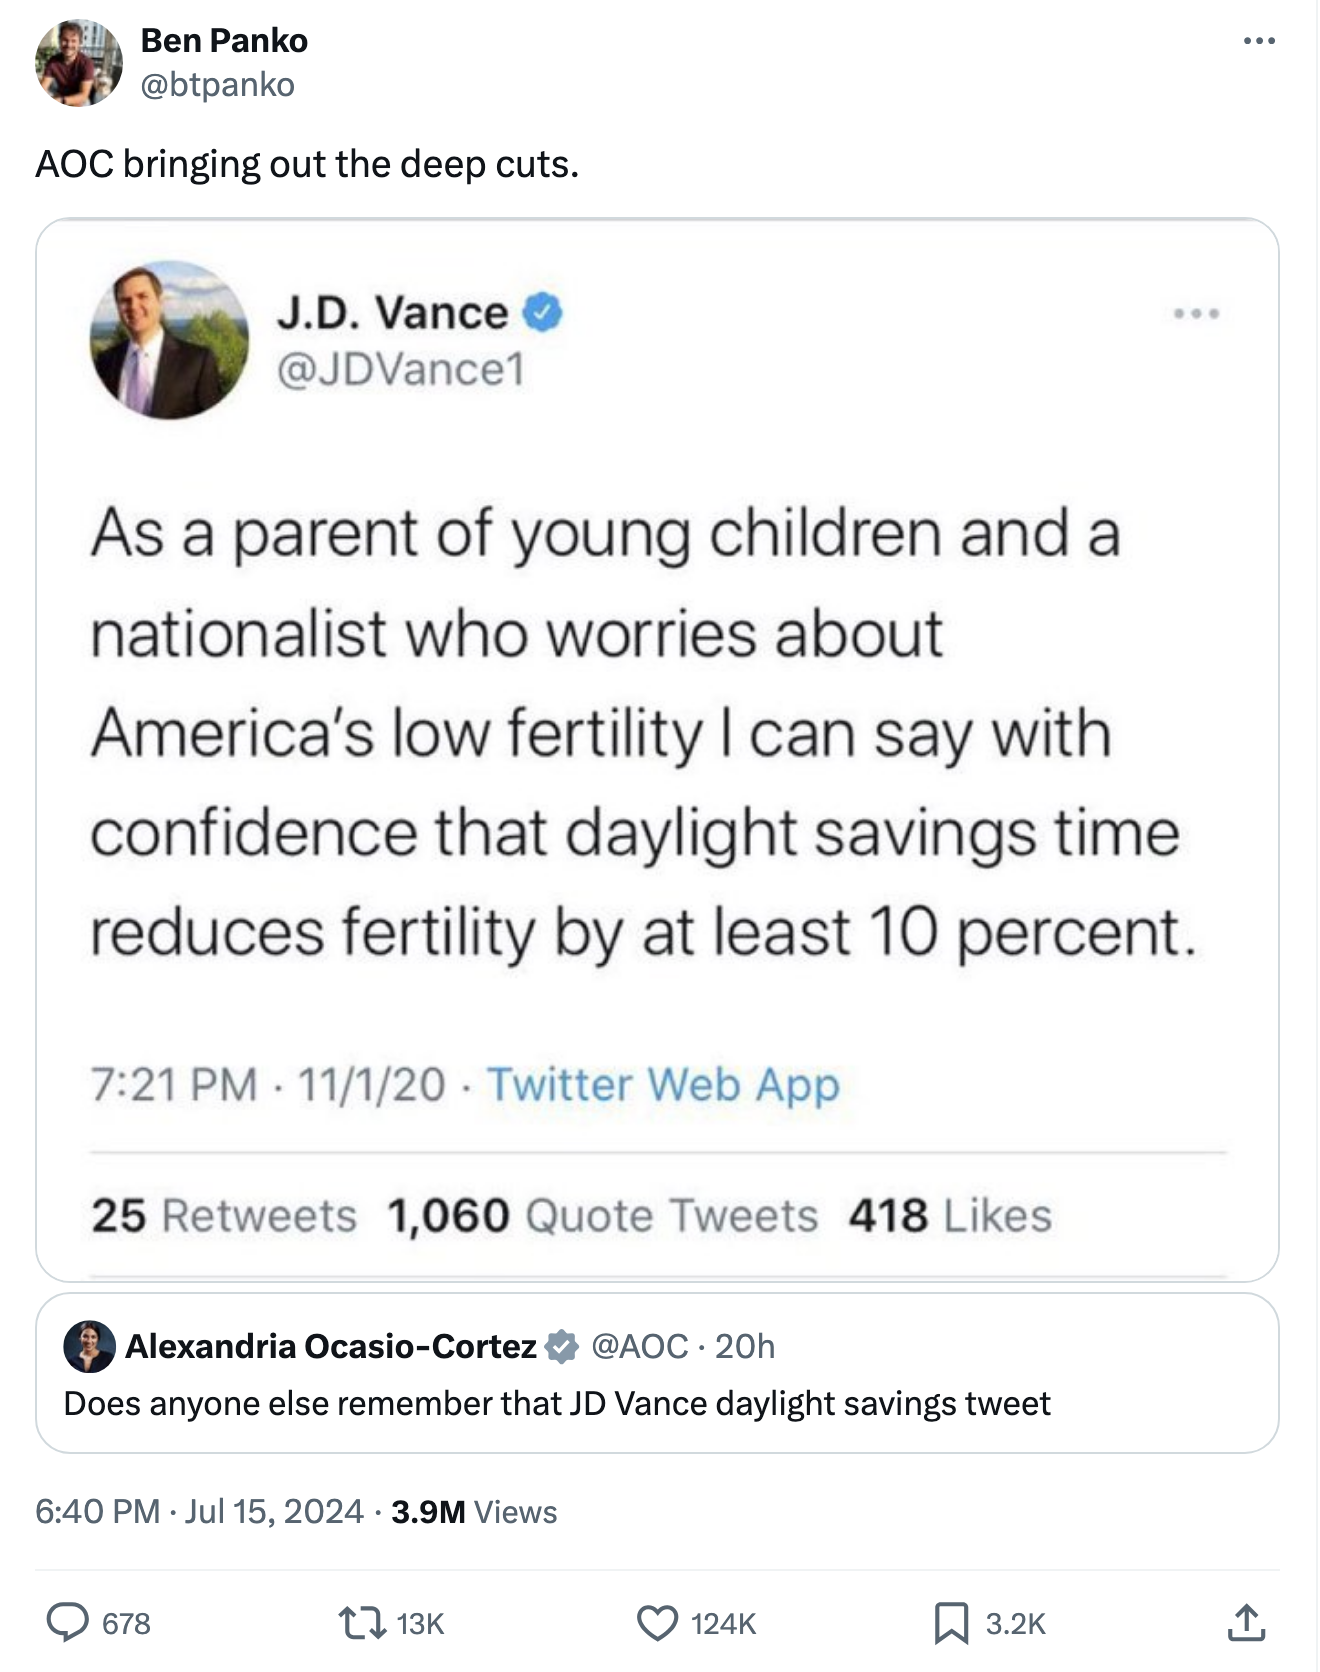
Task: Visit the @btpanko handle
Action: pyautogui.click(x=218, y=84)
